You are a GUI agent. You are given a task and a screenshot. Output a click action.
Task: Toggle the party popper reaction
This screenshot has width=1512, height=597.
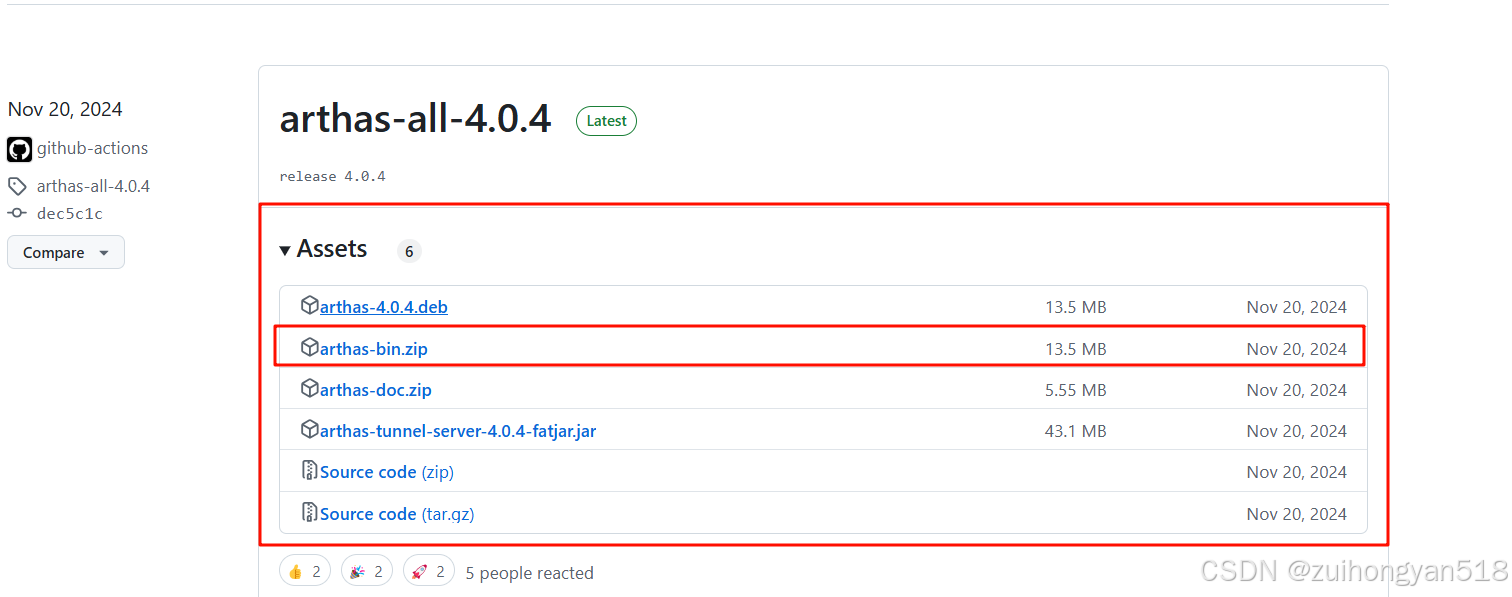[367, 571]
